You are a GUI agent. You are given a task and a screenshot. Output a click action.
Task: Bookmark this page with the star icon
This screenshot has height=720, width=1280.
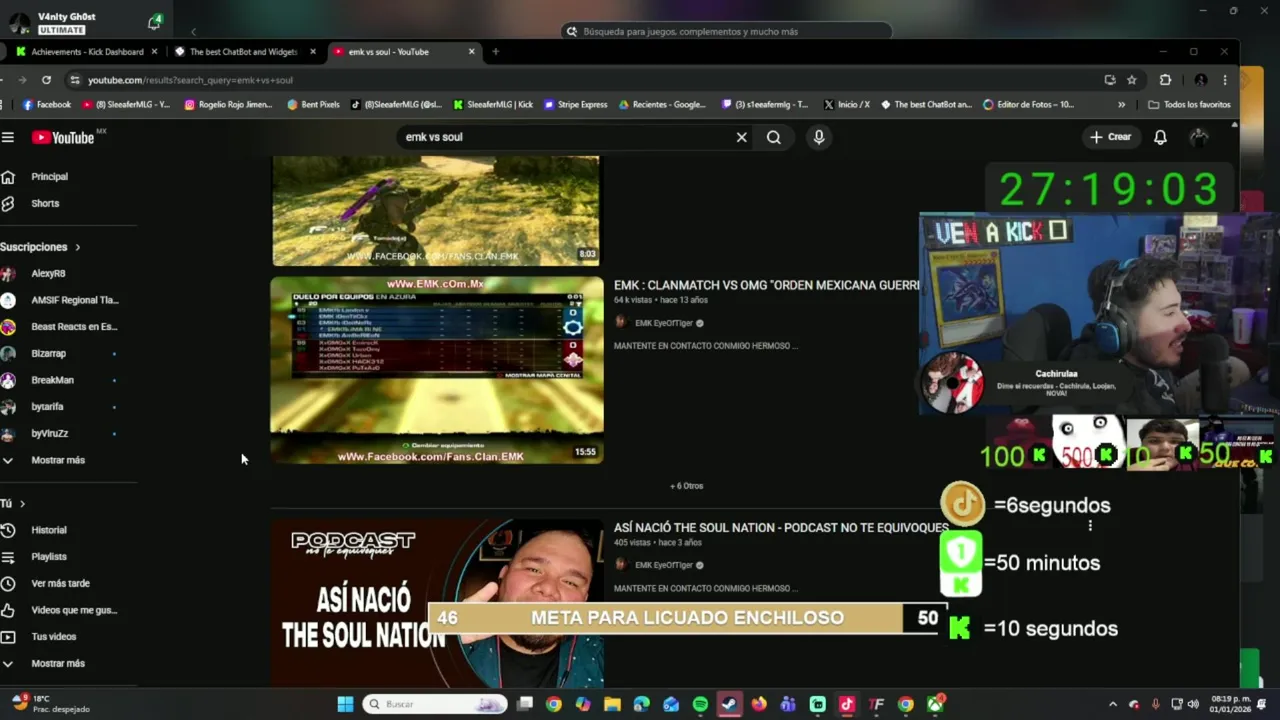(x=1132, y=80)
